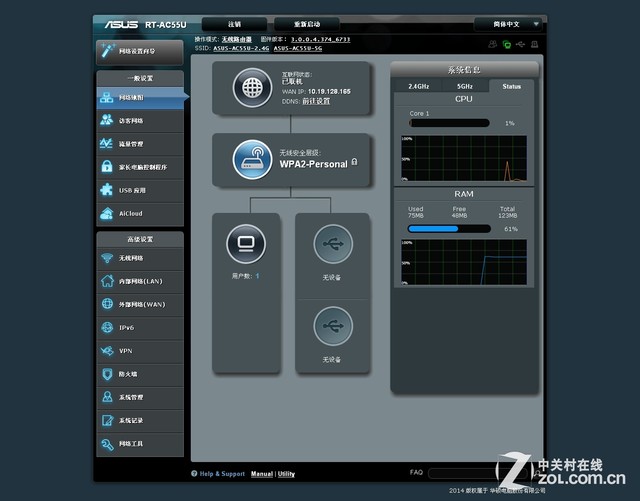Screen dimensions: 640x501
Task: Click the Help & Support text link
Action: [x=222, y=474]
